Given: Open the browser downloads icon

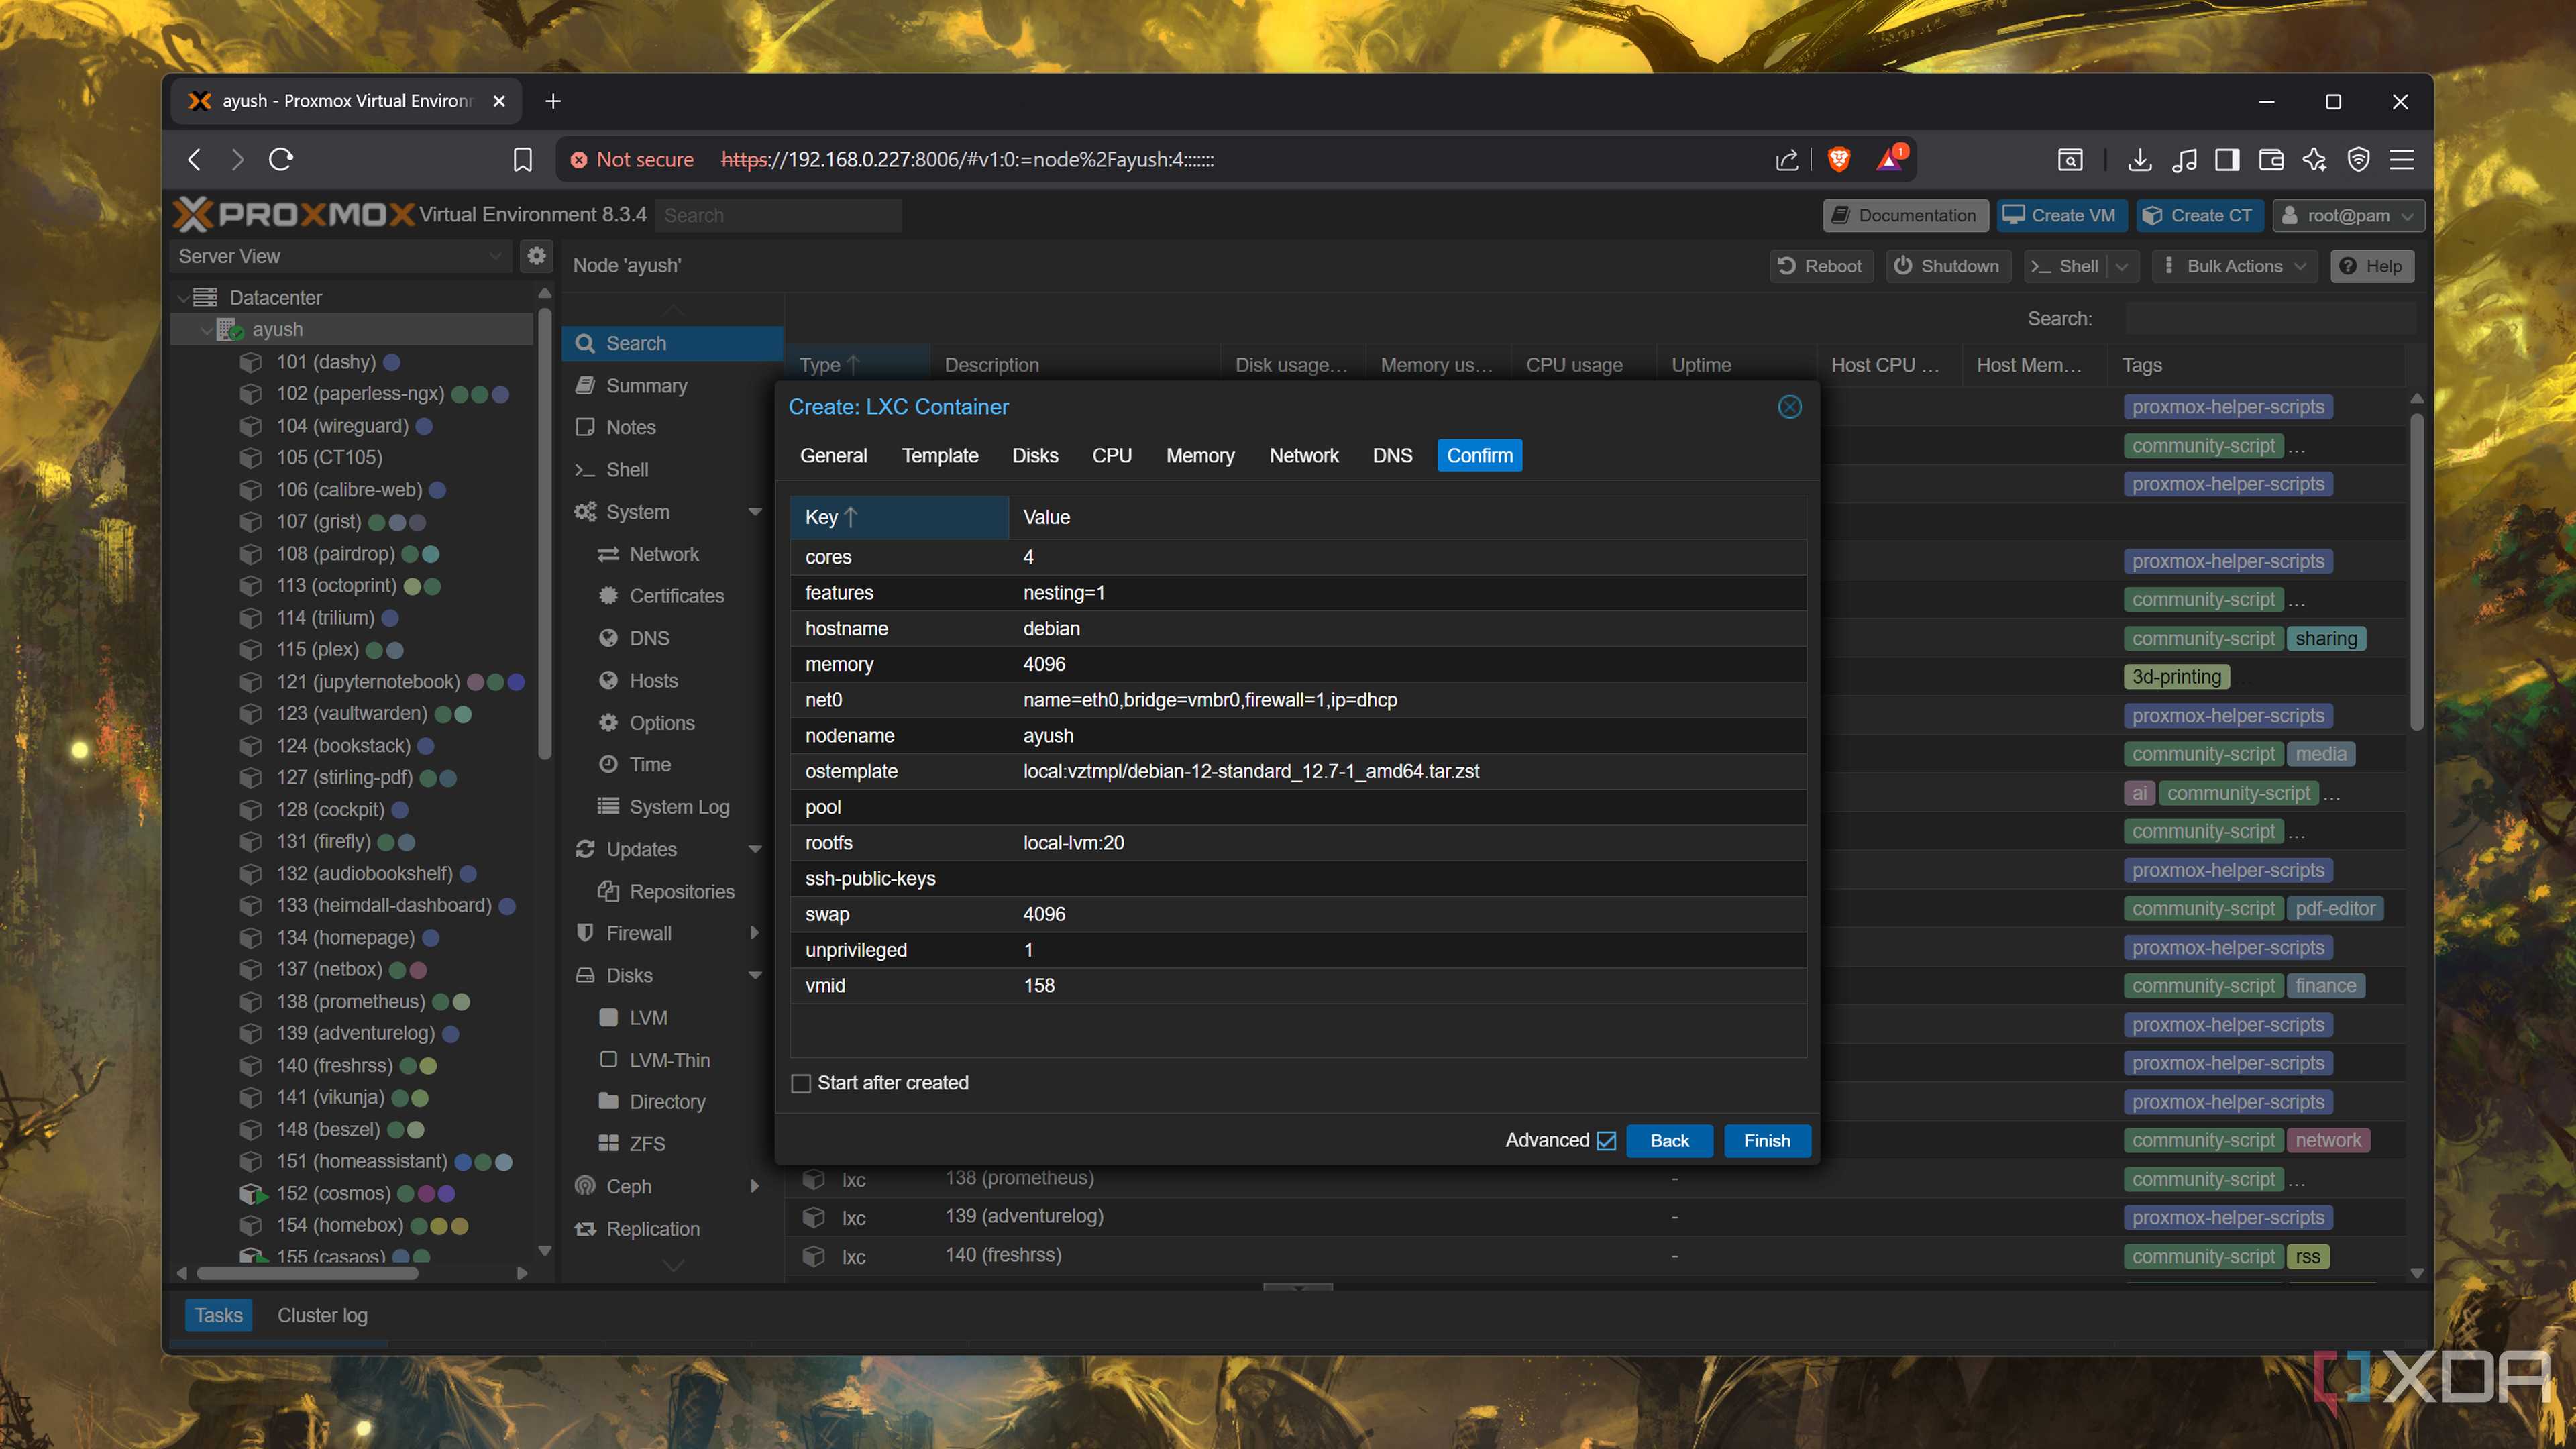Looking at the screenshot, I should [2139, 160].
